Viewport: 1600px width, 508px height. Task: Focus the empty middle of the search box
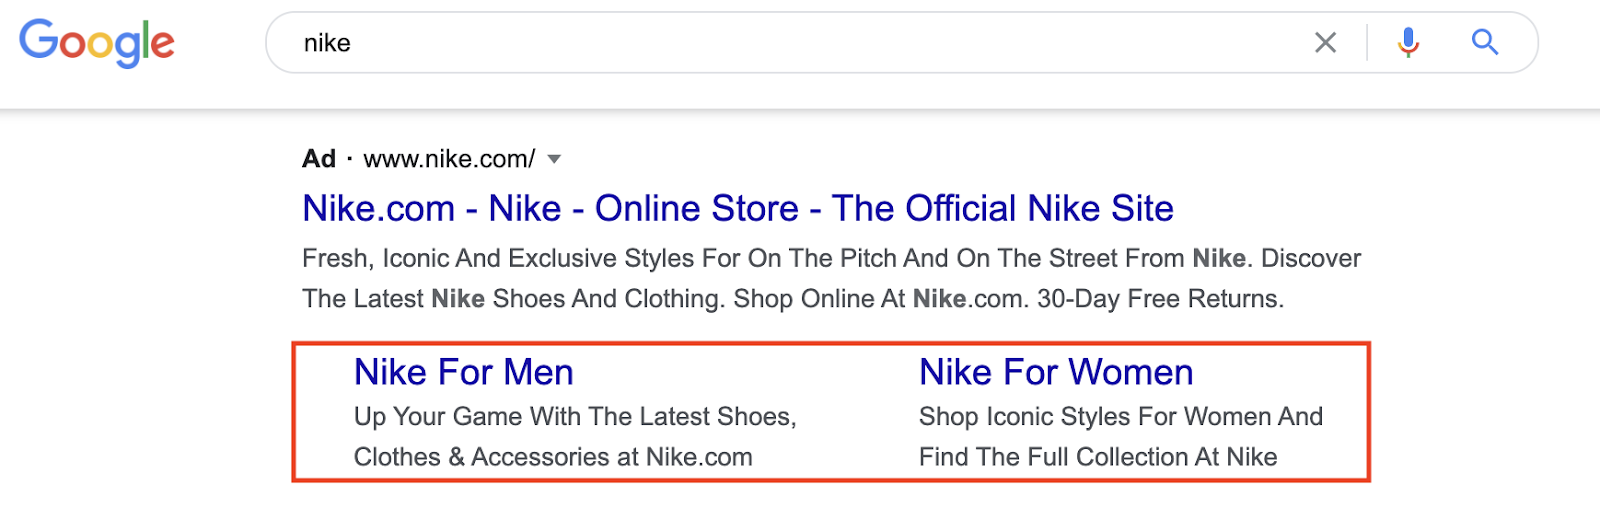coord(800,43)
